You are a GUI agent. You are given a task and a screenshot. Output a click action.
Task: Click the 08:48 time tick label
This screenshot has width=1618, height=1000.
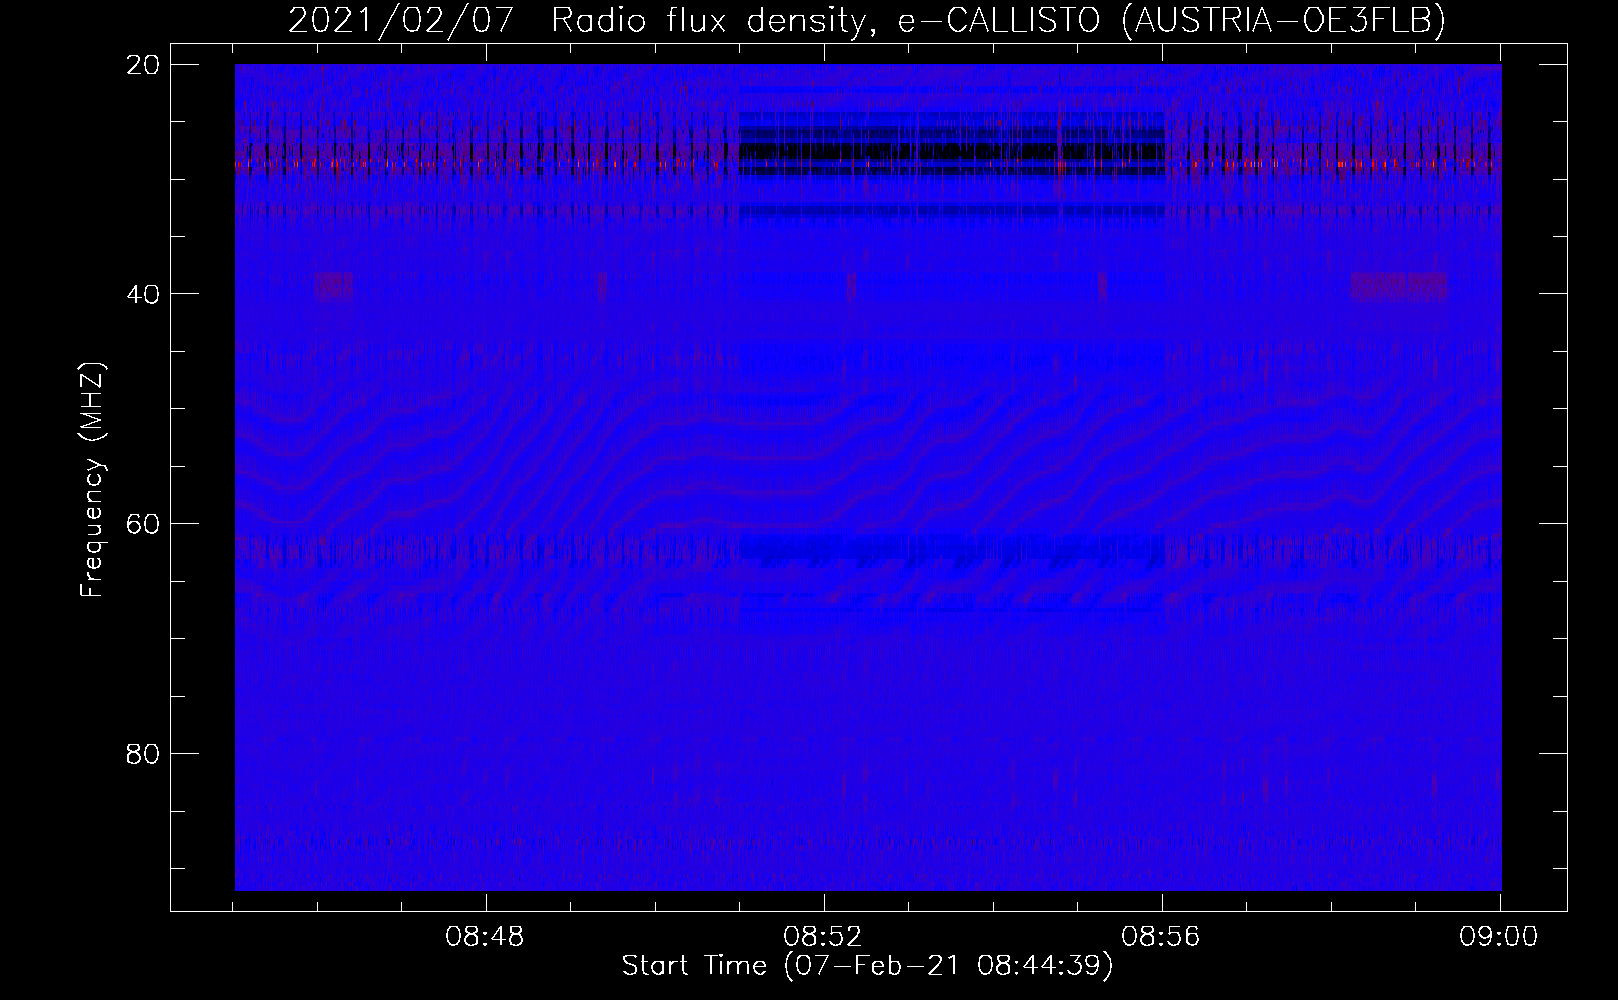click(x=486, y=937)
